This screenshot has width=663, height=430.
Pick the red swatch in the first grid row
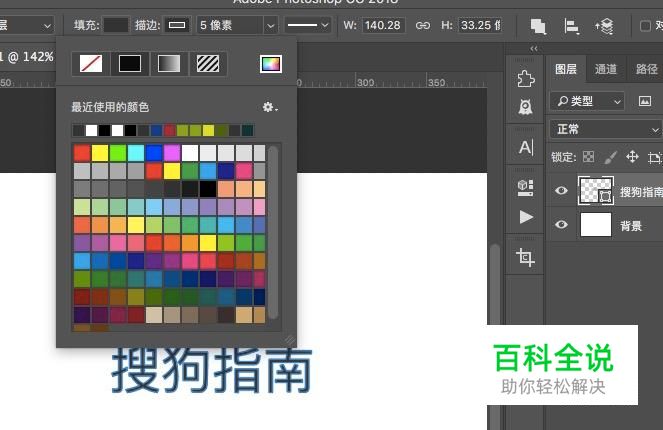(82, 153)
